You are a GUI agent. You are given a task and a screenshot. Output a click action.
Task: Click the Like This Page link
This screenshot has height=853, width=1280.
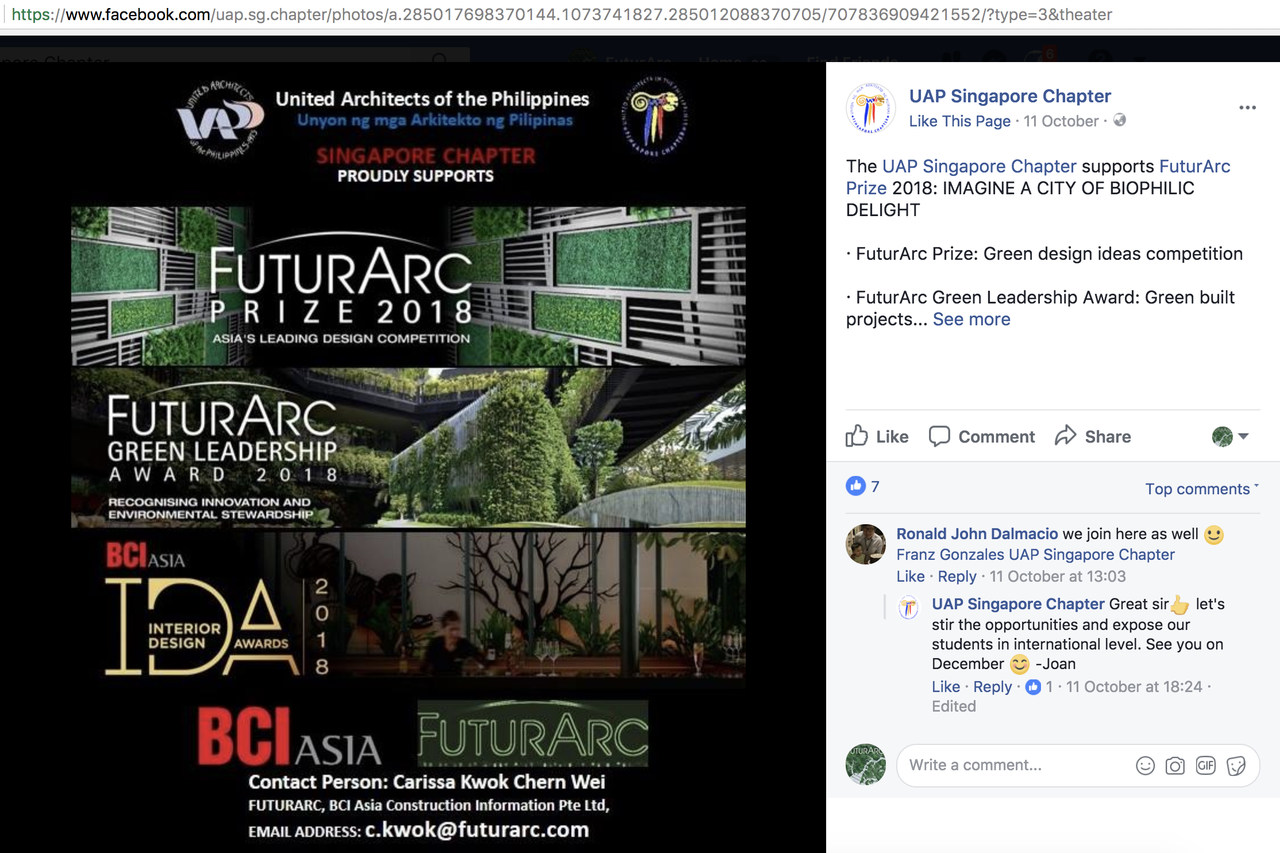(x=960, y=121)
